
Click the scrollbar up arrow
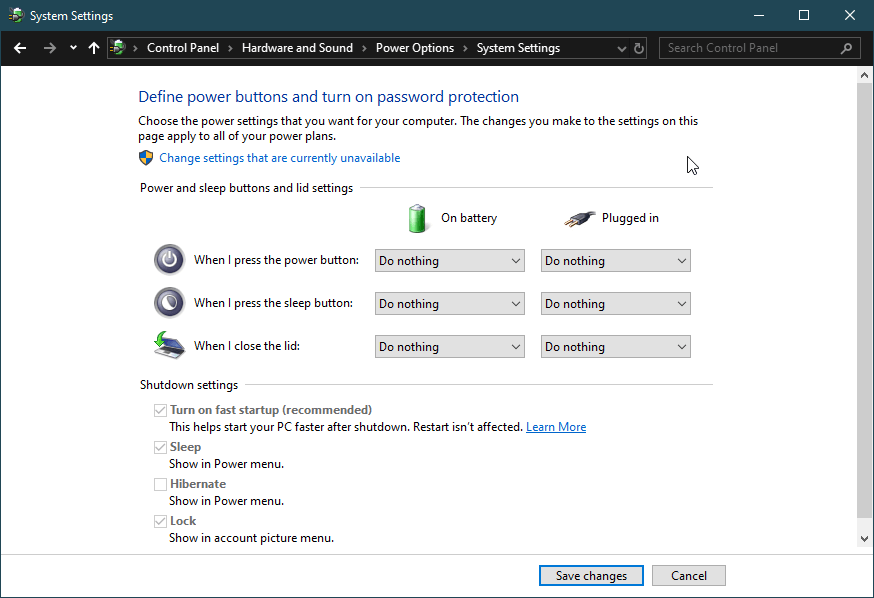pos(865,75)
